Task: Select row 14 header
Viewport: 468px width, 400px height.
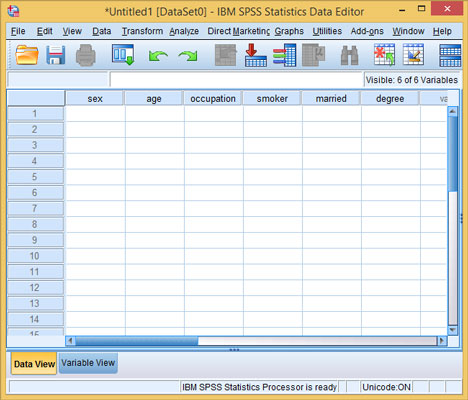Action: pyautogui.click(x=35, y=319)
